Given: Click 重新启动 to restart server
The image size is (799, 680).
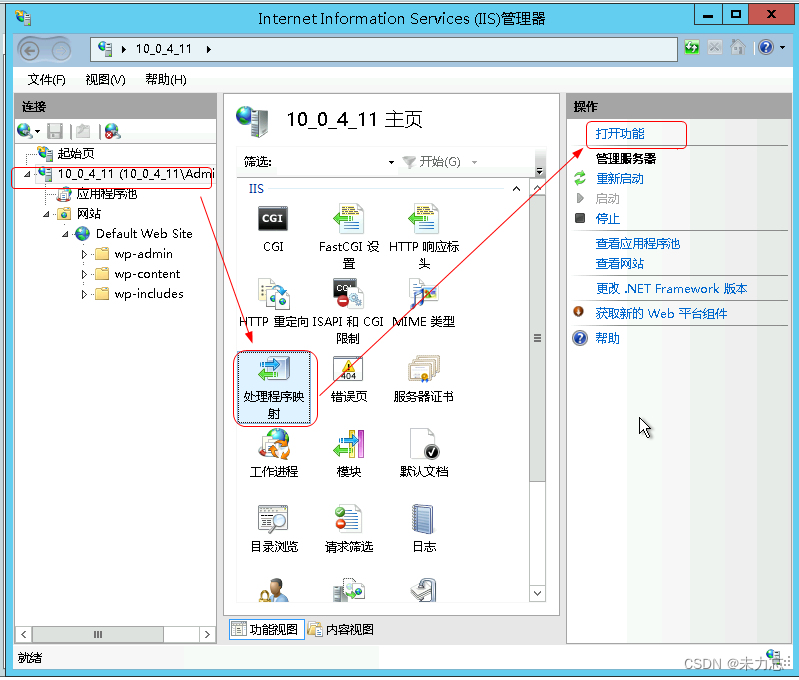Looking at the screenshot, I should [x=620, y=179].
